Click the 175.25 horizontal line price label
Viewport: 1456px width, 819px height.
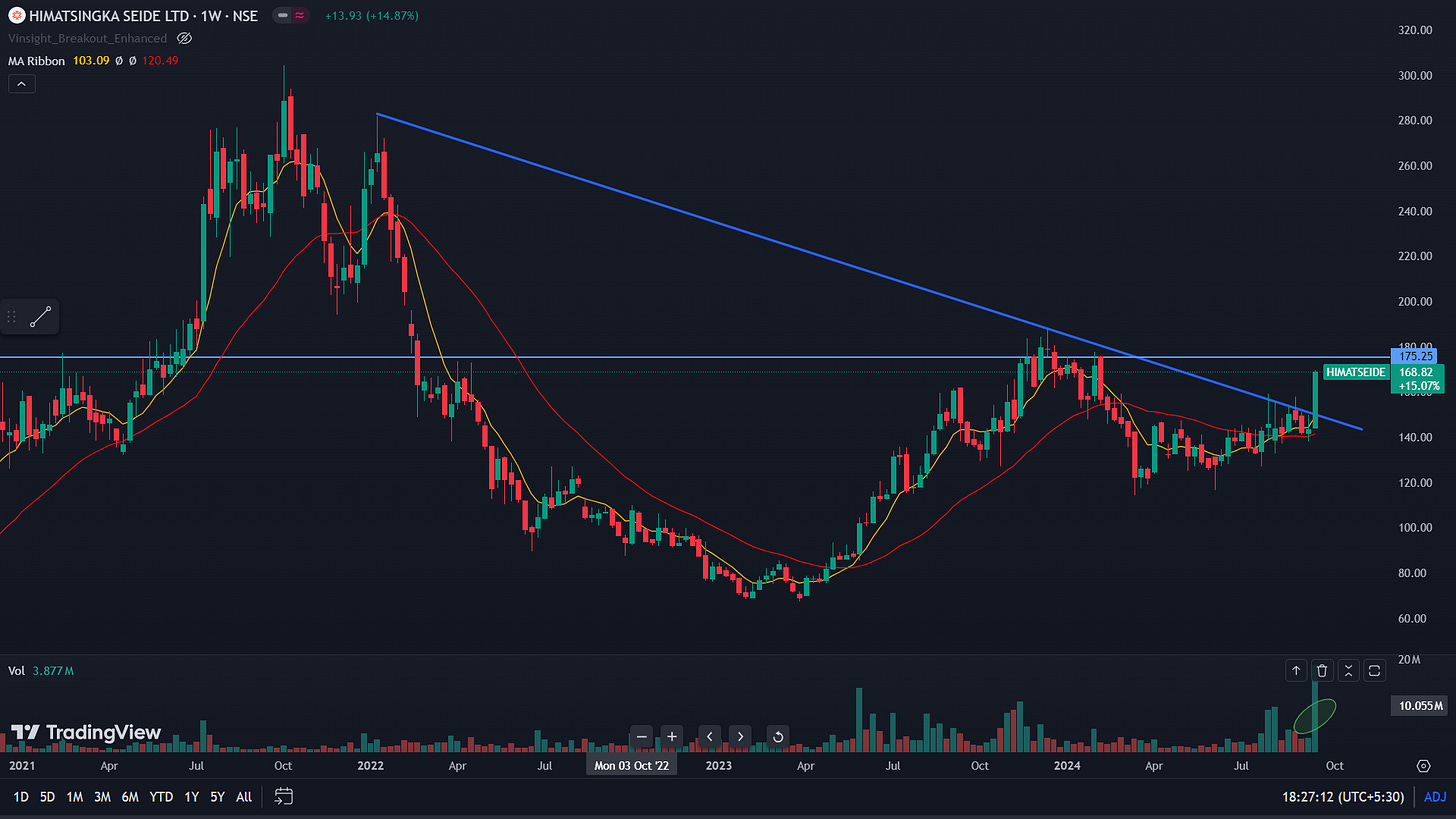click(x=1417, y=356)
